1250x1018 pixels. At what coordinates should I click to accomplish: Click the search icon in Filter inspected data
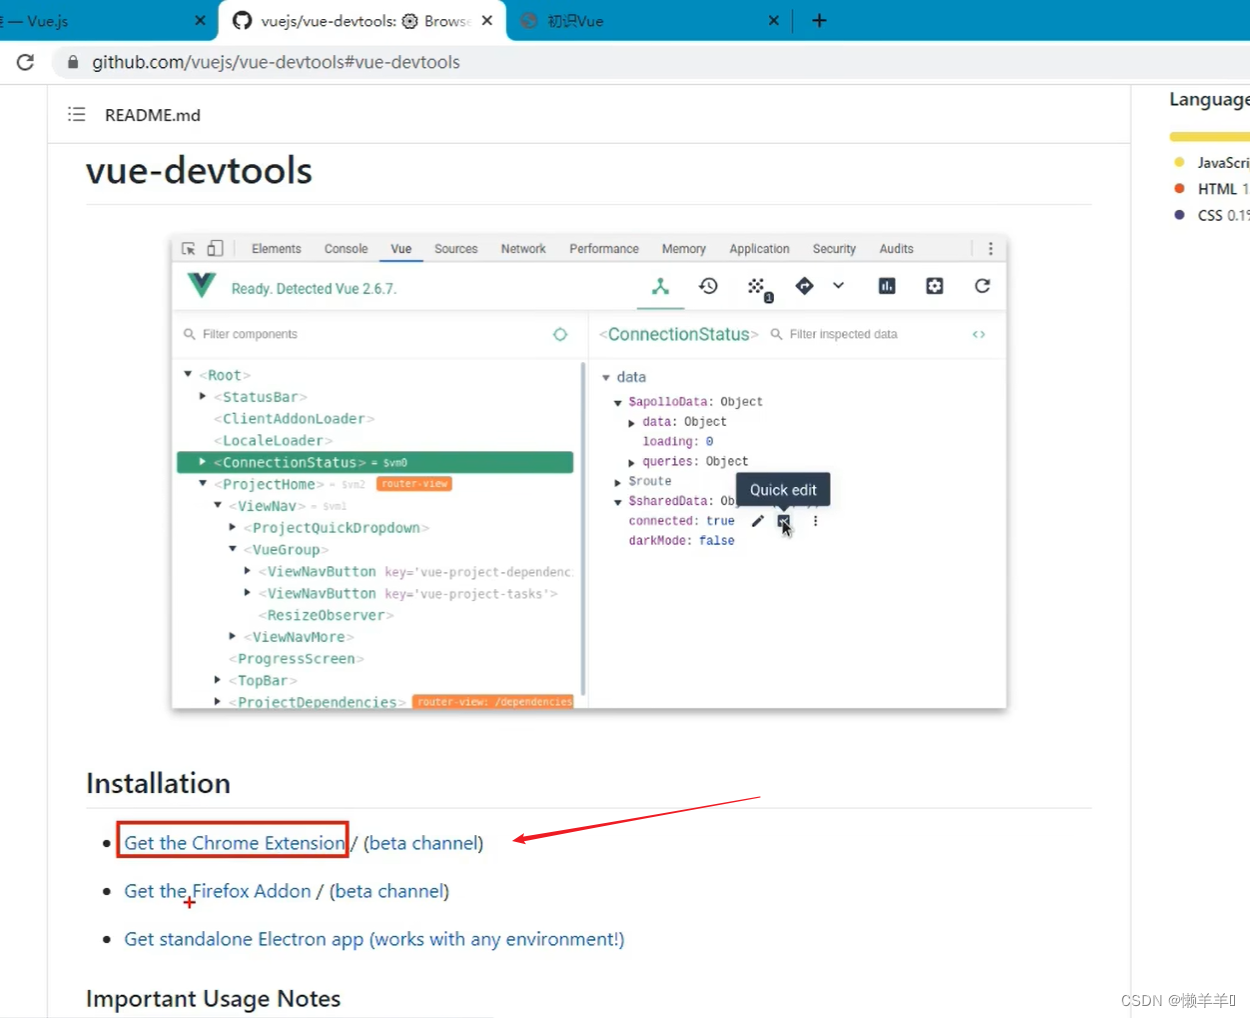[x=776, y=334]
